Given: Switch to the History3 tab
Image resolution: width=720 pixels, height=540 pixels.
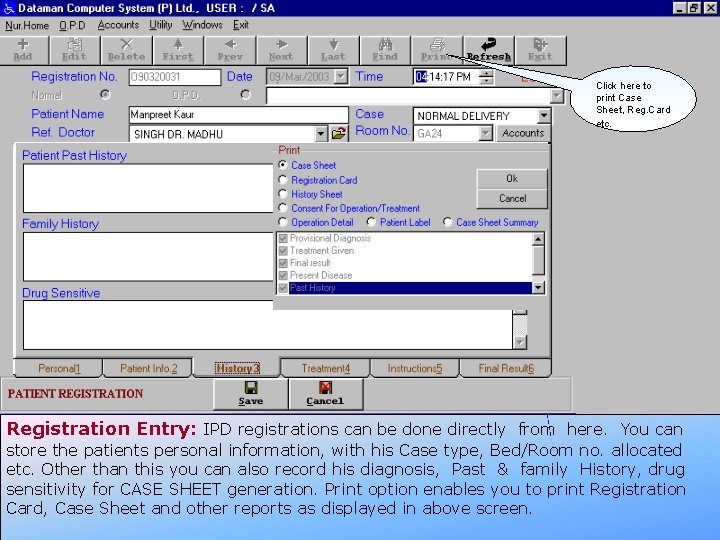Looking at the screenshot, I should click(237, 368).
